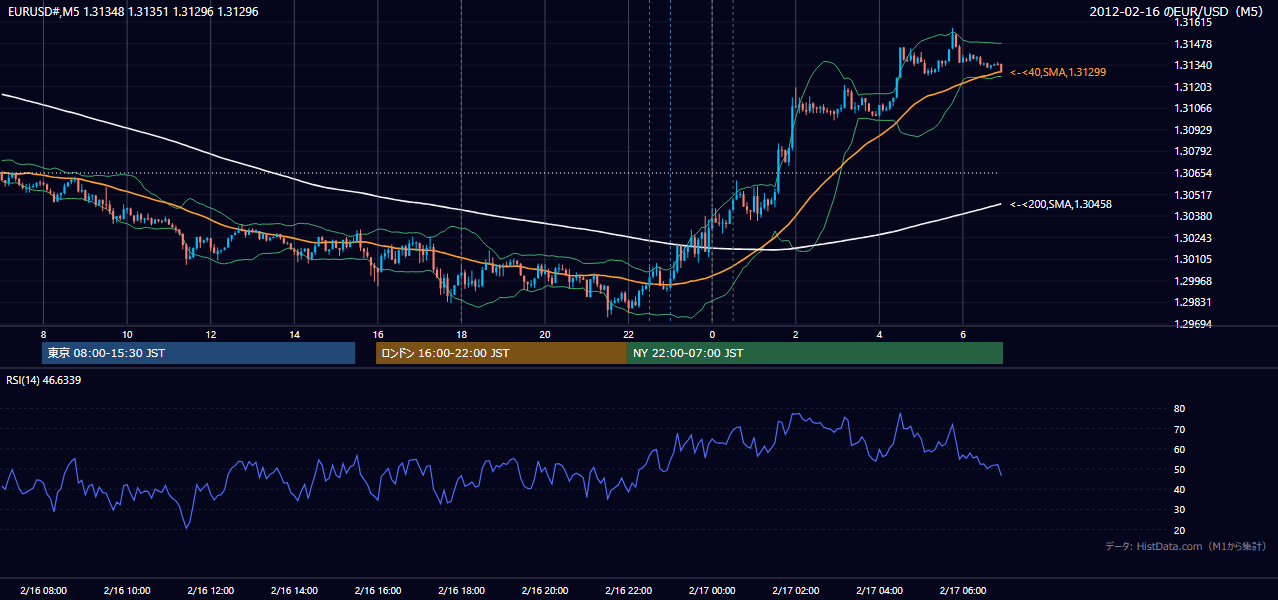The height and width of the screenshot is (600, 1278).
Task: Open the HistData.com data source credit
Action: click(1186, 546)
